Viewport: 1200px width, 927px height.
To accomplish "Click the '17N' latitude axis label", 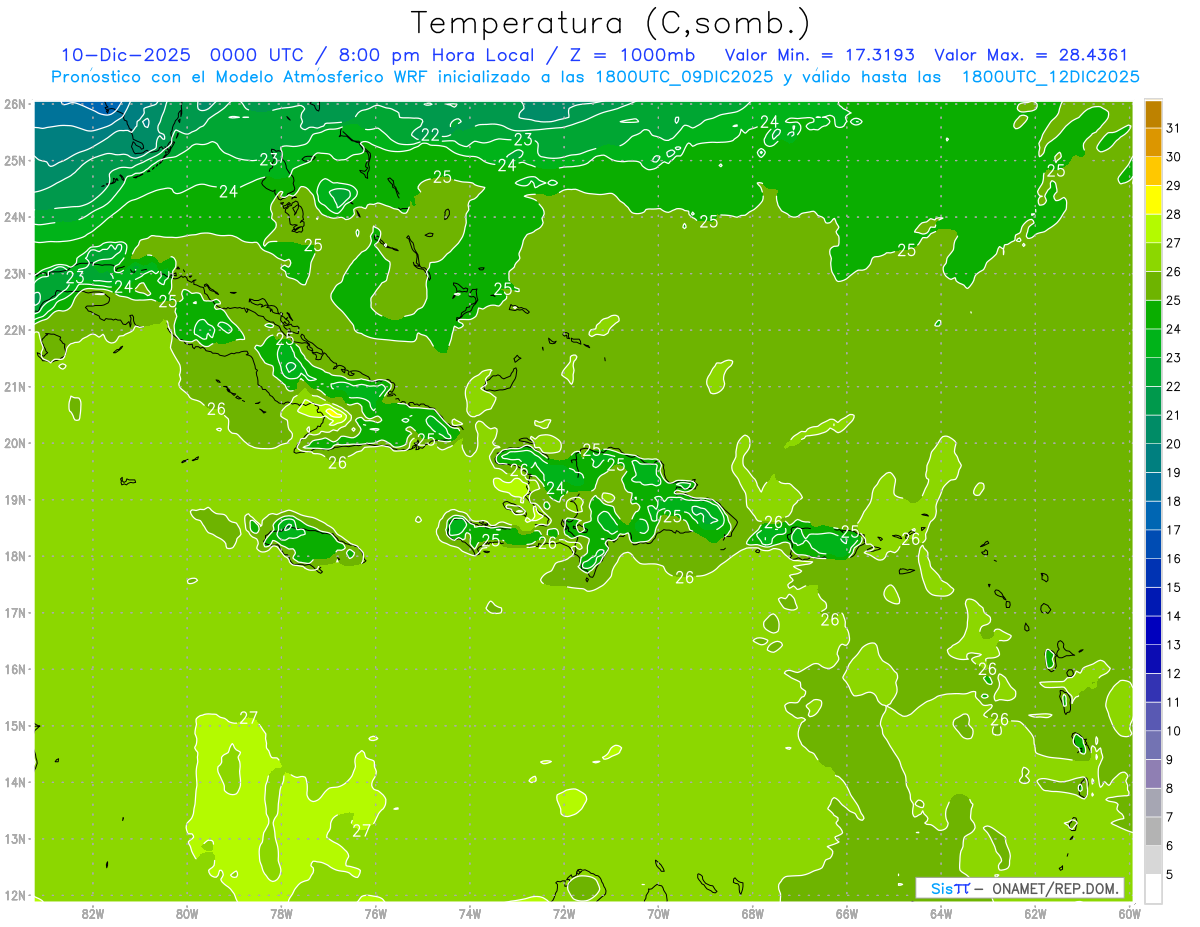I will click(15, 613).
